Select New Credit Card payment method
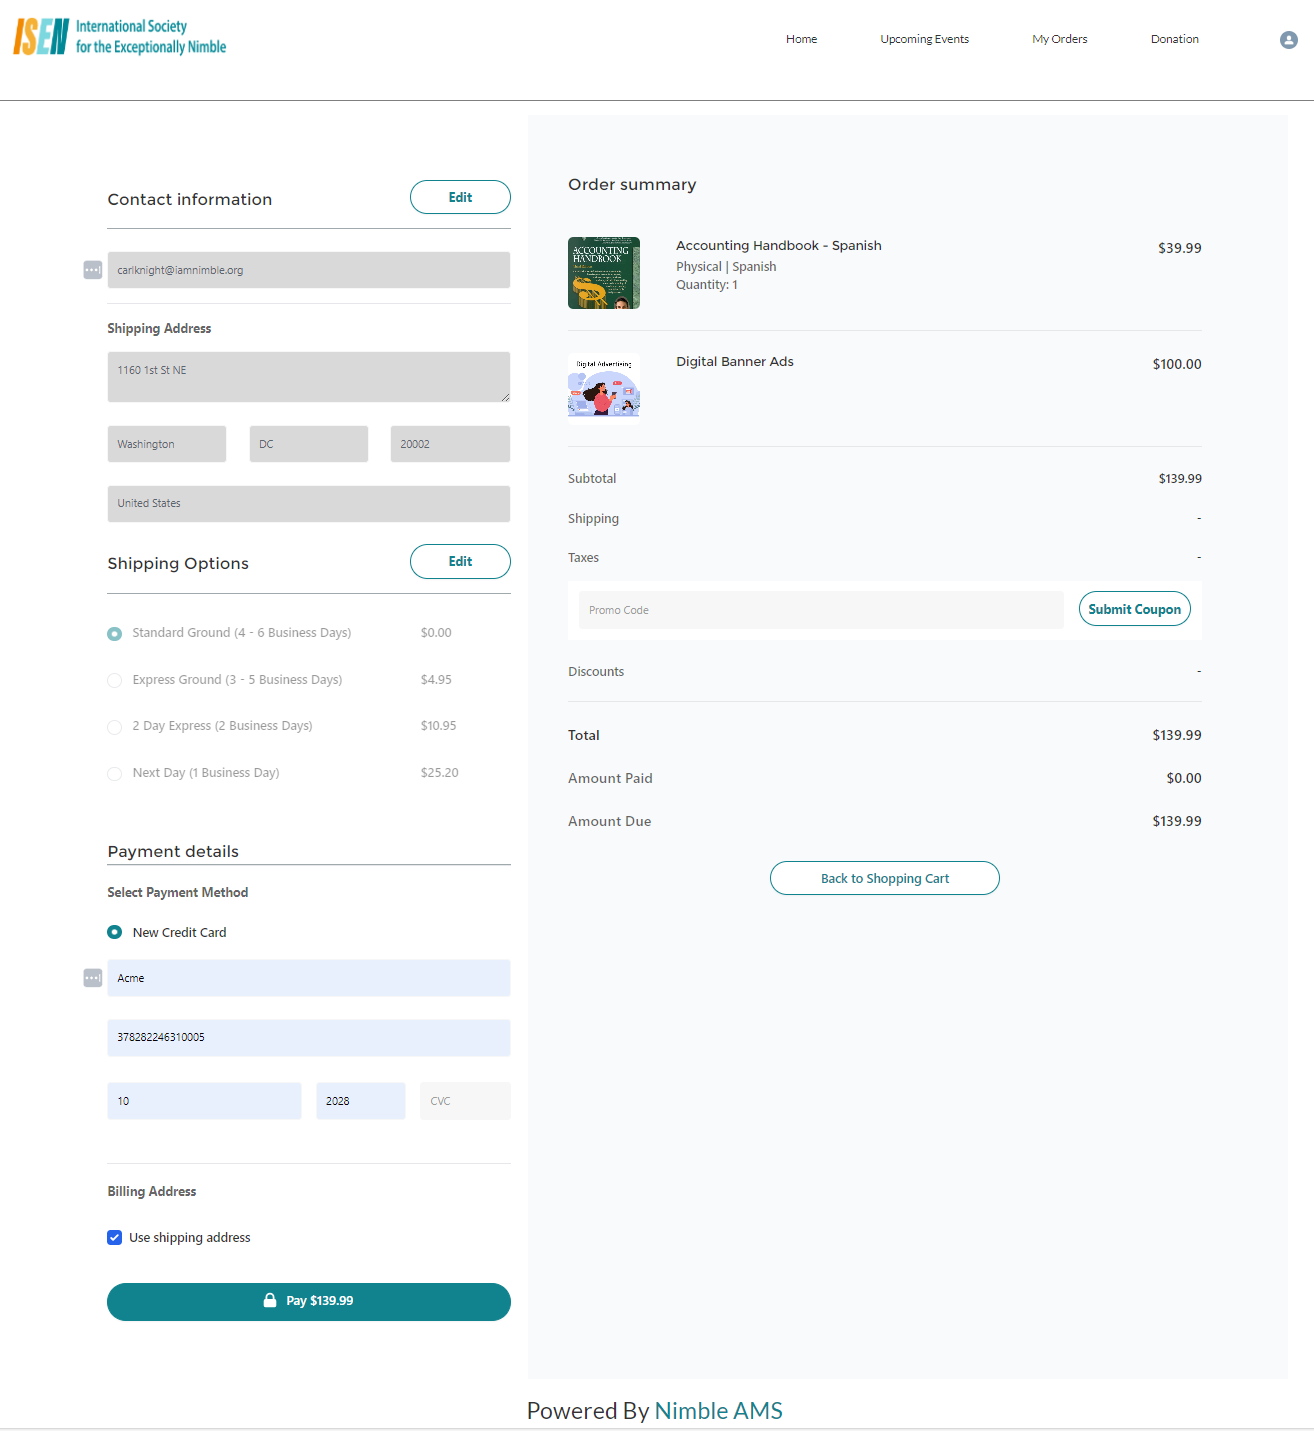This screenshot has width=1314, height=1431. click(x=115, y=932)
